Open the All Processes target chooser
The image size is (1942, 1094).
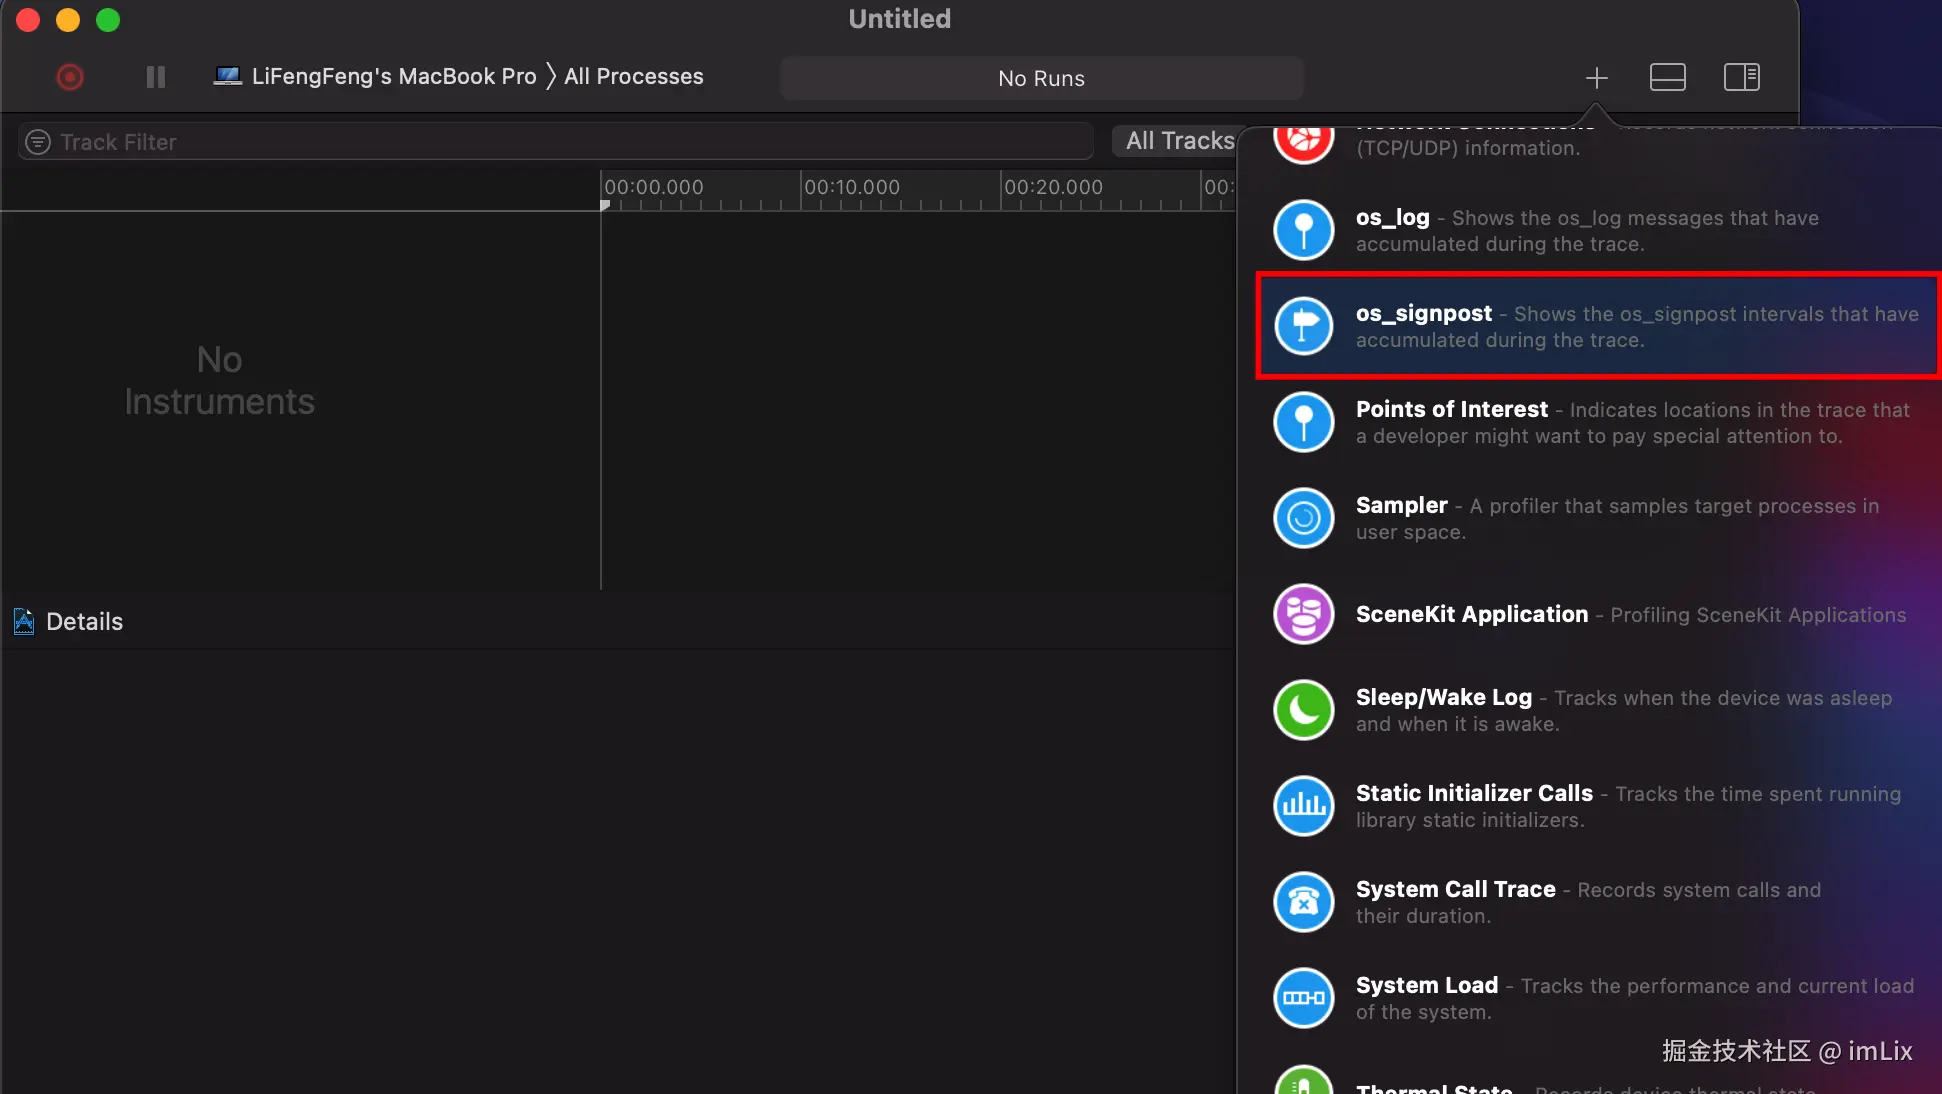coord(633,77)
